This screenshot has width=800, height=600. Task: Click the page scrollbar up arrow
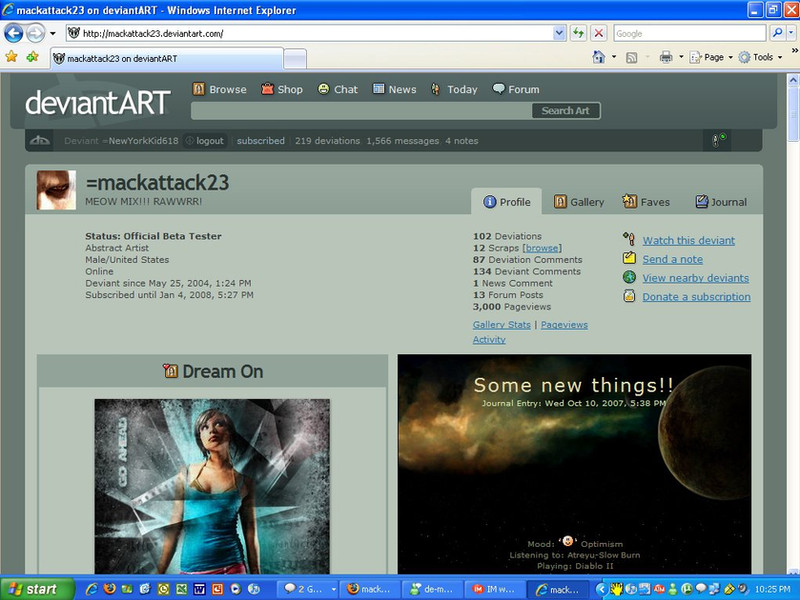click(x=793, y=80)
